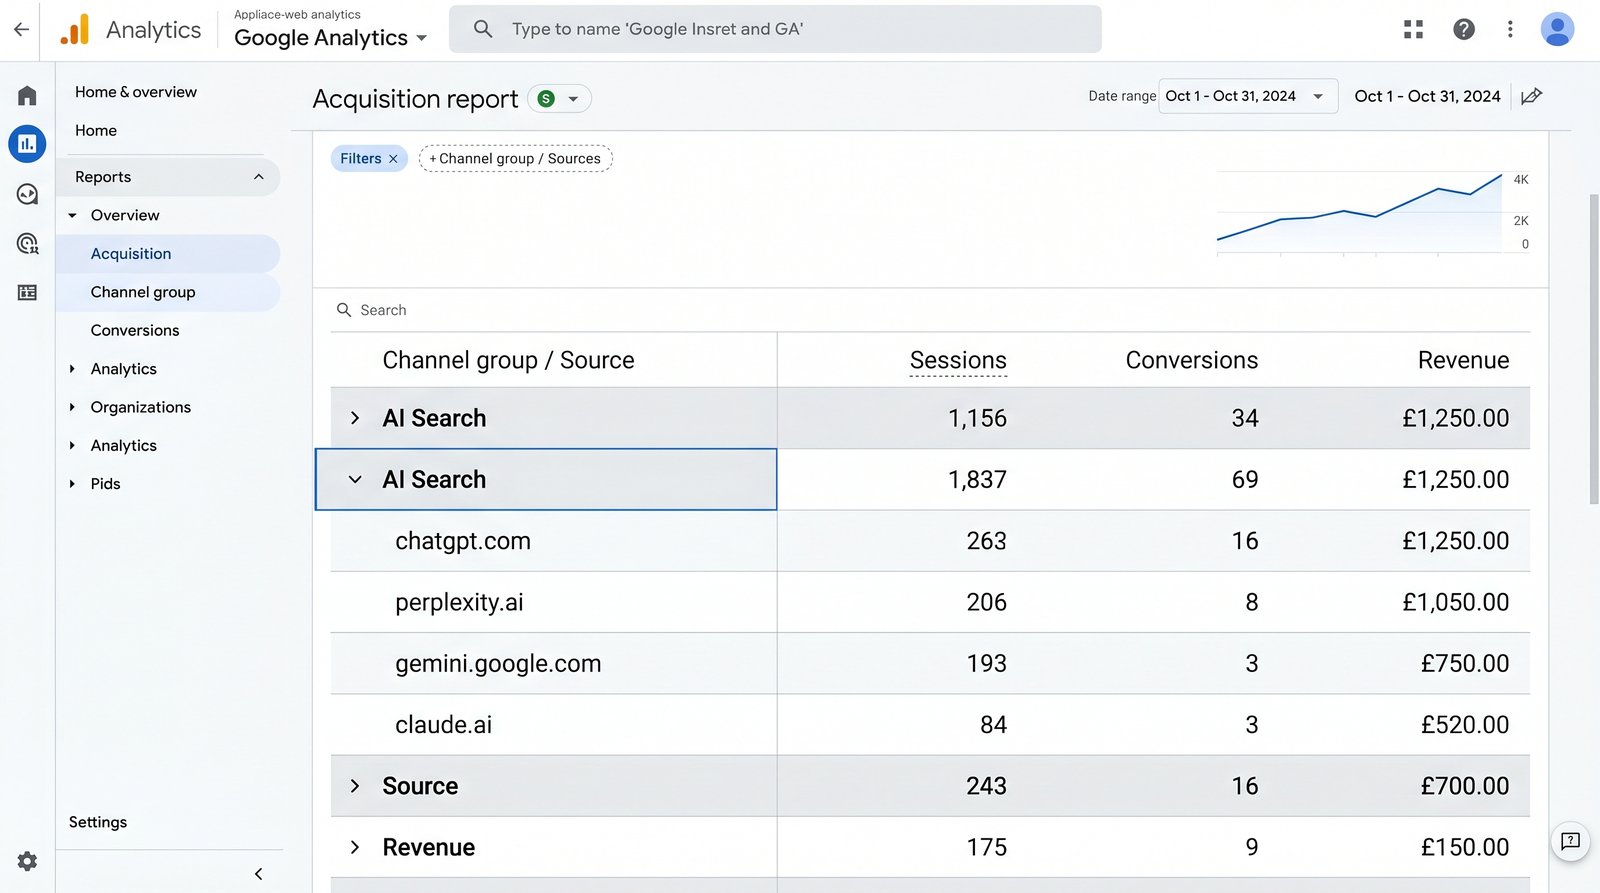Viewport: 1600px width, 893px height.
Task: Click the Channel group / Source header
Action: 508,360
